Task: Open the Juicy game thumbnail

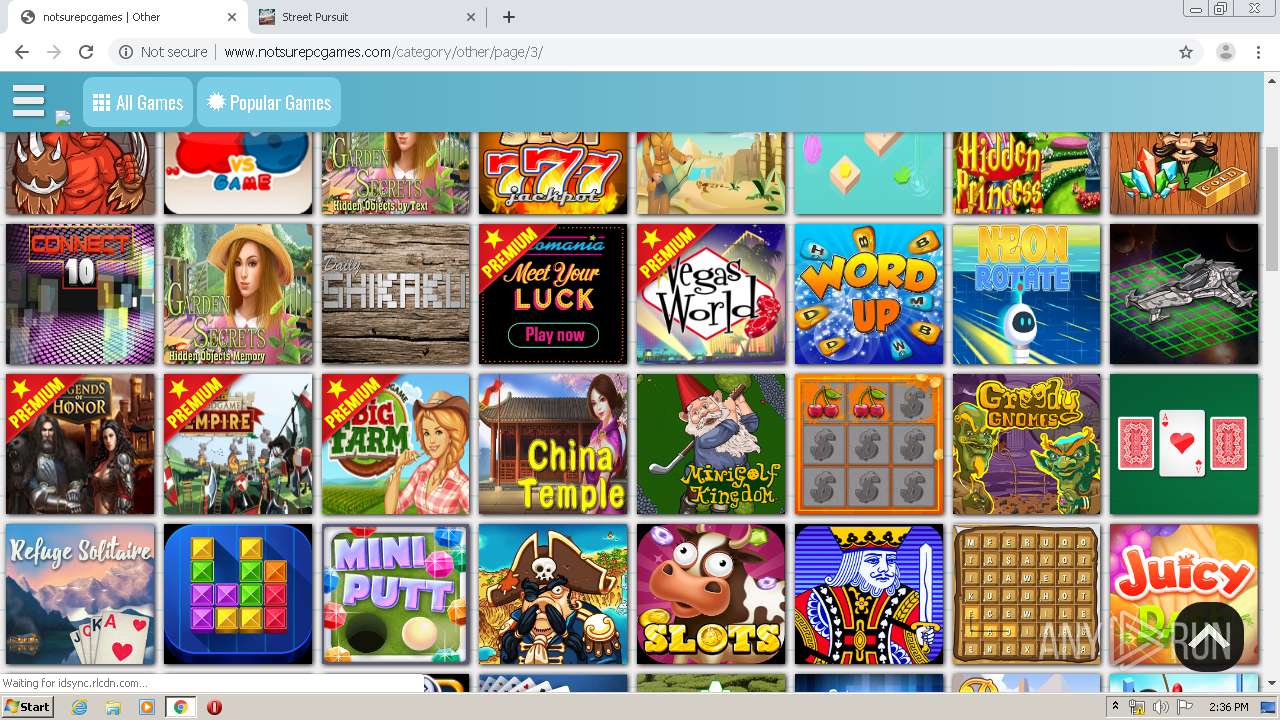Action: click(x=1184, y=594)
